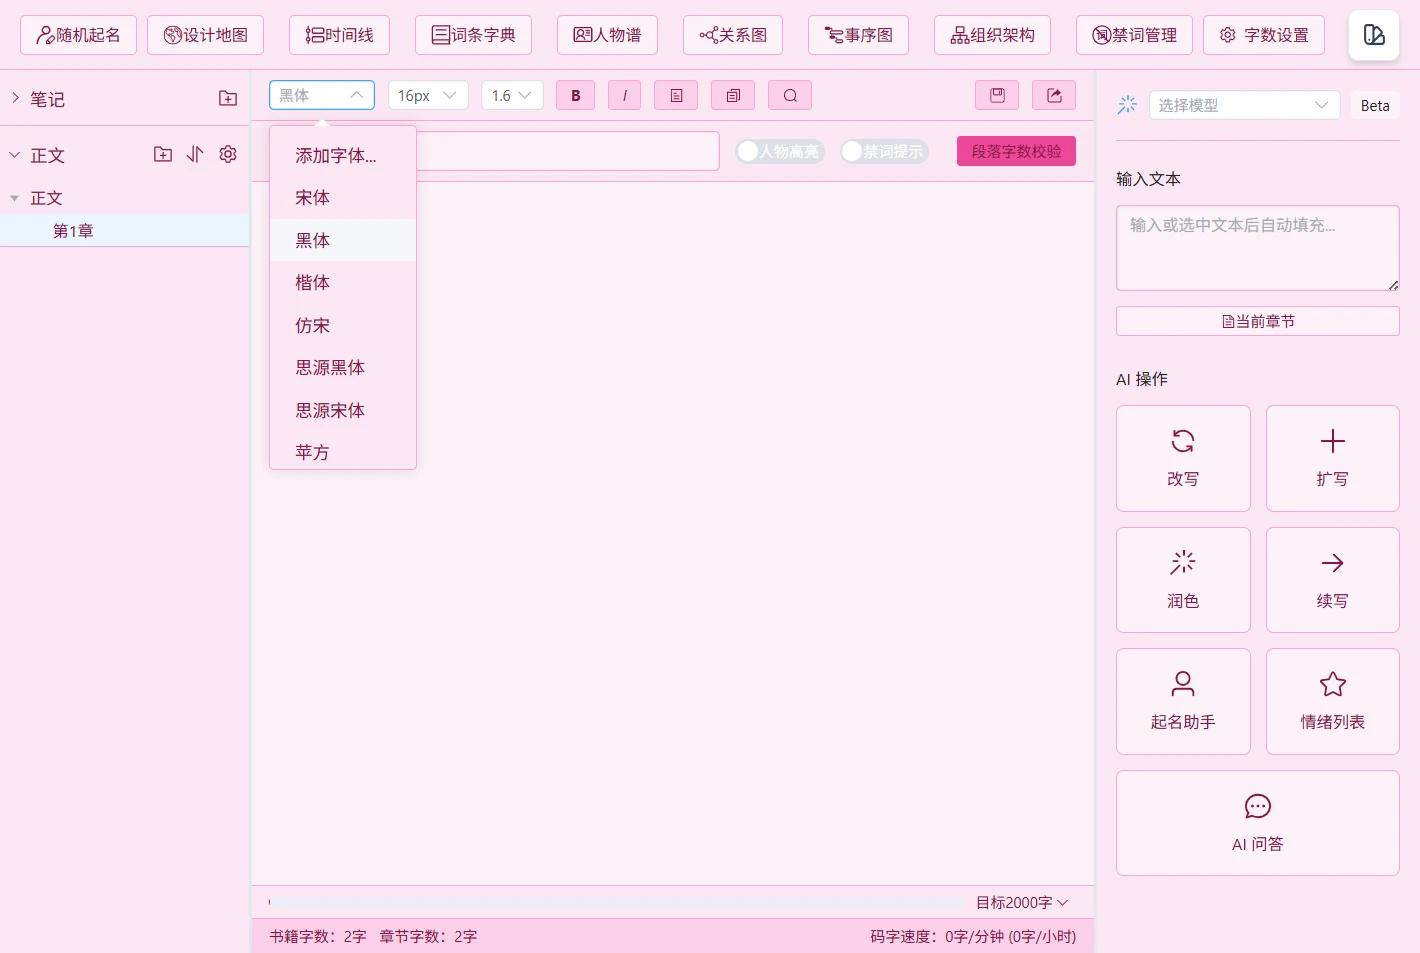Open the 设计地图 map designer

pyautogui.click(x=205, y=35)
